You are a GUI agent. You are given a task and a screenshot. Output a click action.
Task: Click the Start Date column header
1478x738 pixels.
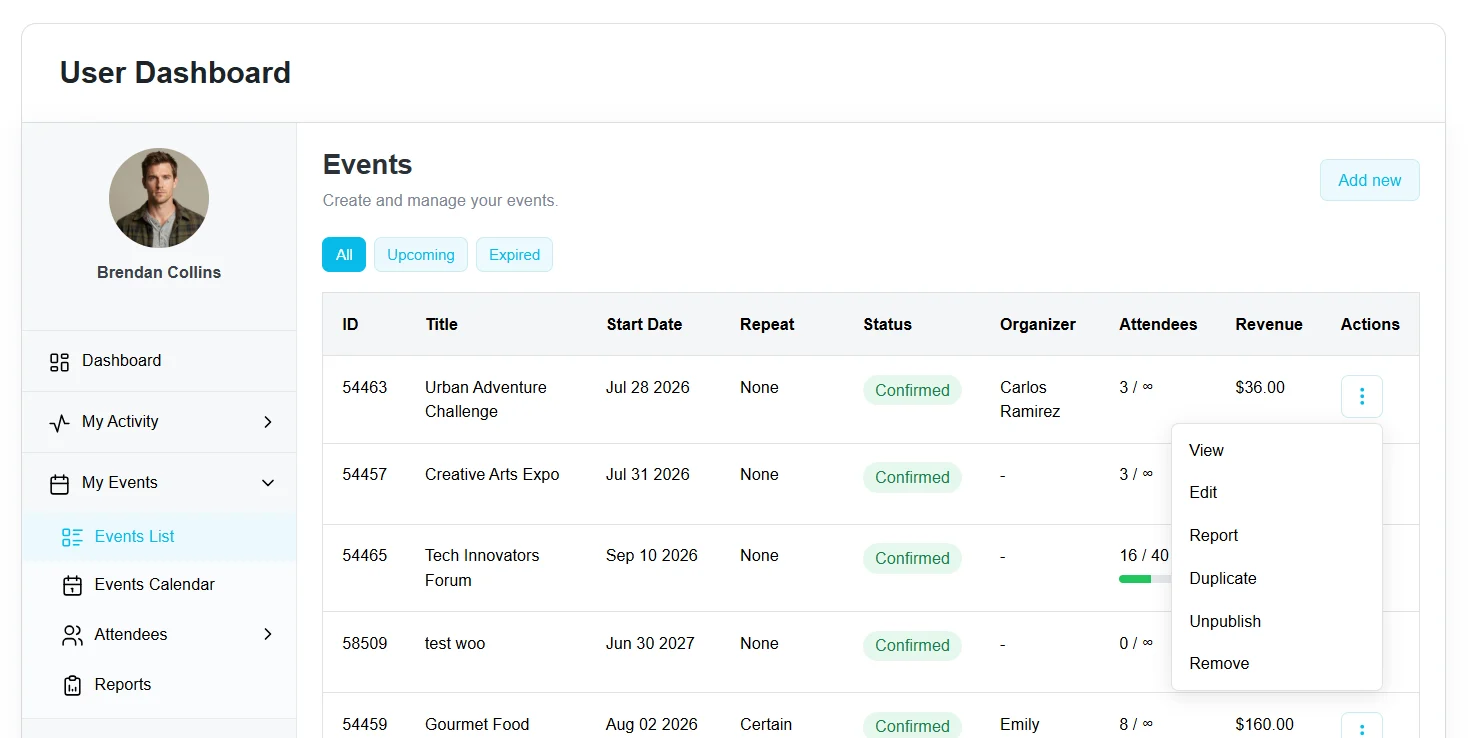click(644, 324)
